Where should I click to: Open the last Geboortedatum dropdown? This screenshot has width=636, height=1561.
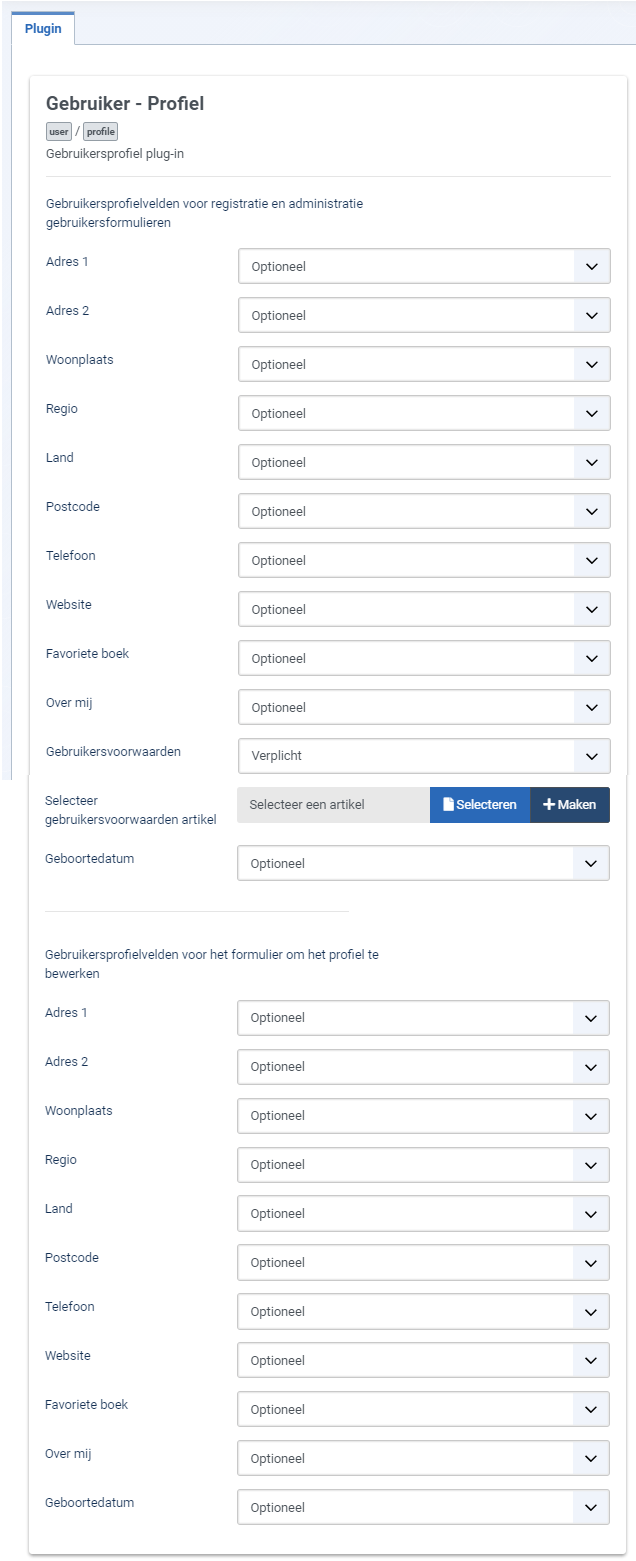click(423, 1508)
